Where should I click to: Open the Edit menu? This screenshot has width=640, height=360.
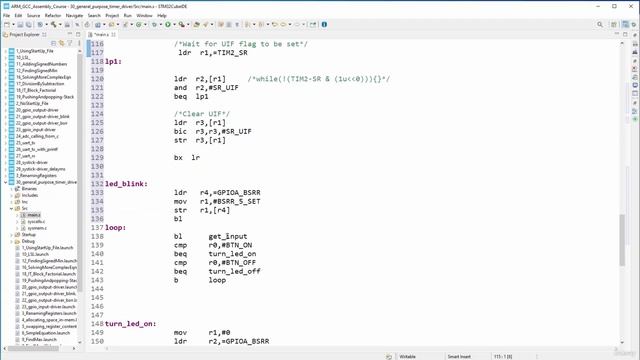18,16
